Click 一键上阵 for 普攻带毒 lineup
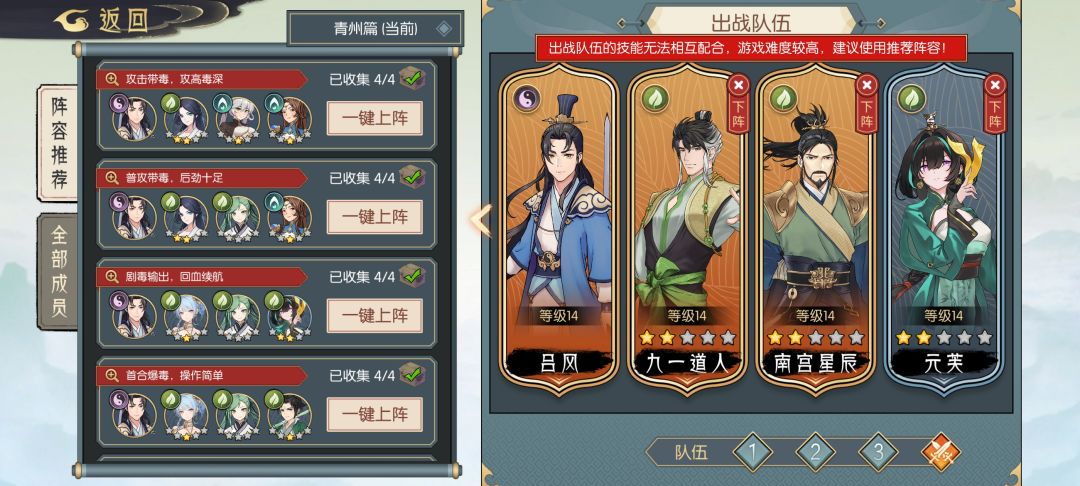 375,217
